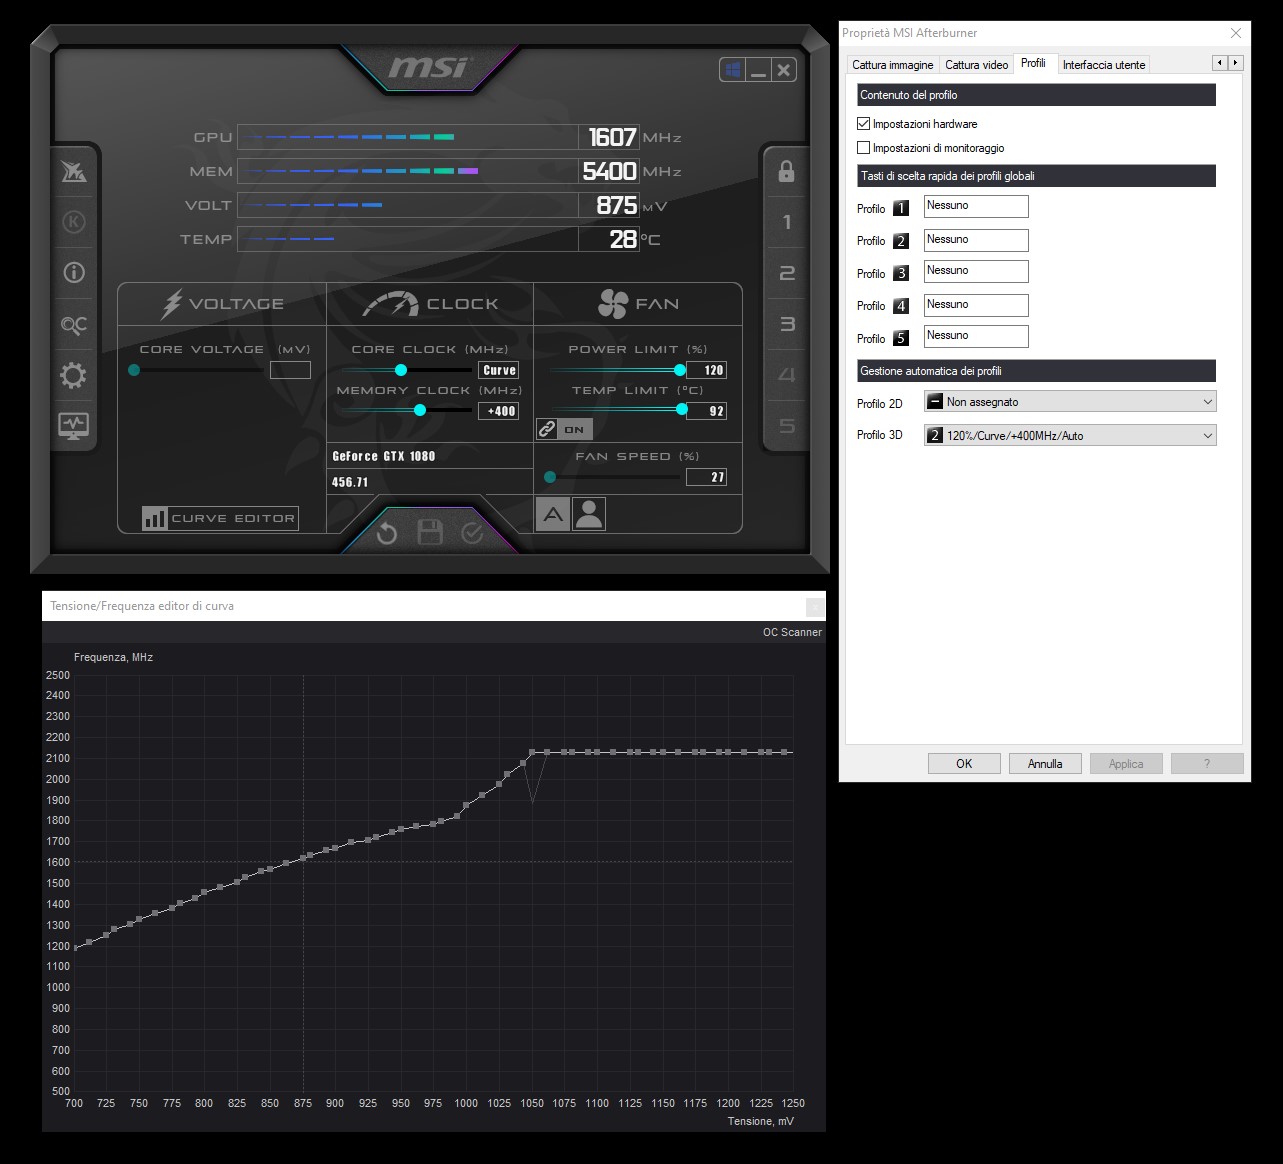Load profile slot 2 on right sidebar
The image size is (1283, 1164).
(x=787, y=273)
